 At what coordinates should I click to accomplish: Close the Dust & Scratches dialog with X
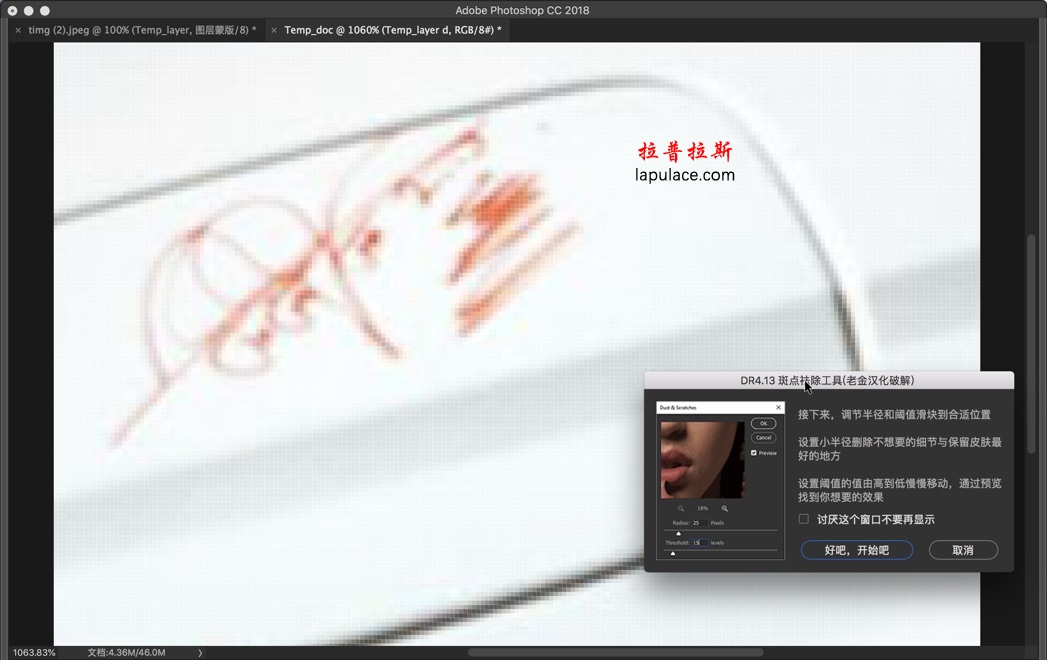coord(778,407)
